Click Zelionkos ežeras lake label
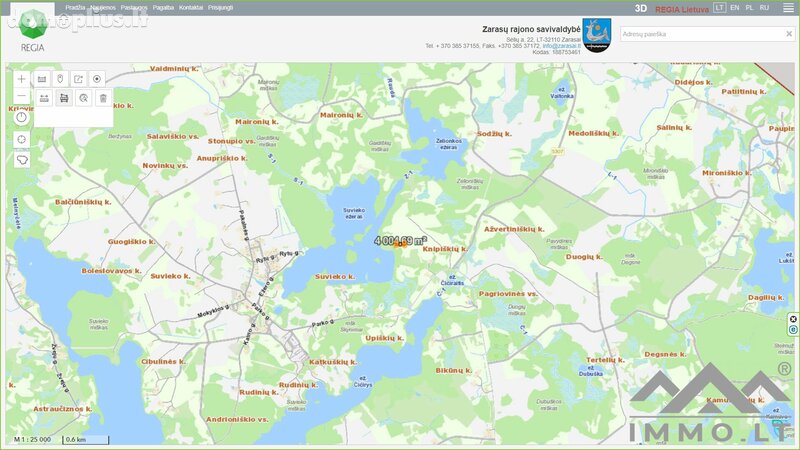This screenshot has width=800, height=450. [x=449, y=144]
